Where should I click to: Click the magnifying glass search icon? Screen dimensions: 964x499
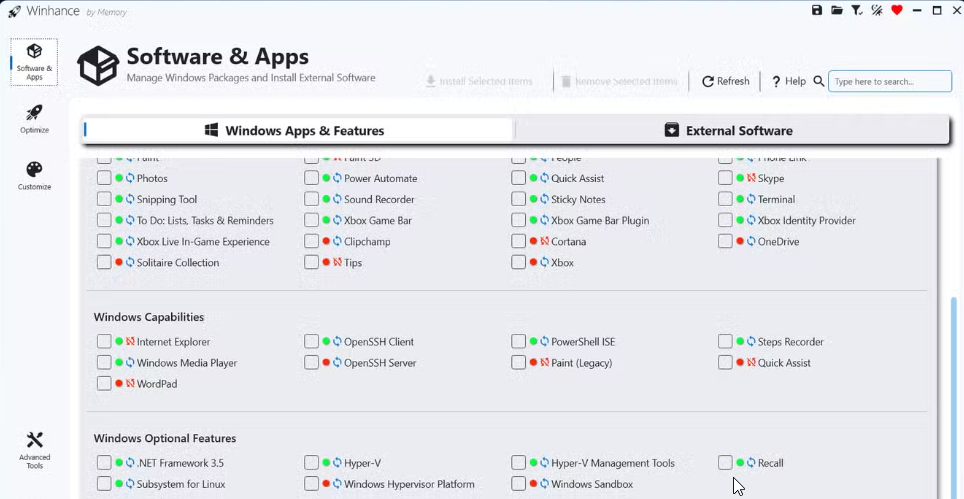pos(819,81)
